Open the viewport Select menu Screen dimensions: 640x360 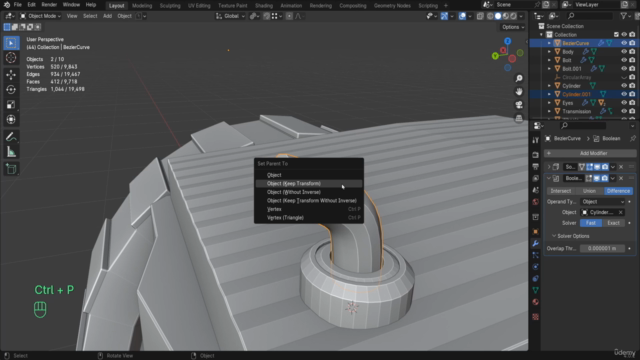pyautogui.click(x=90, y=16)
